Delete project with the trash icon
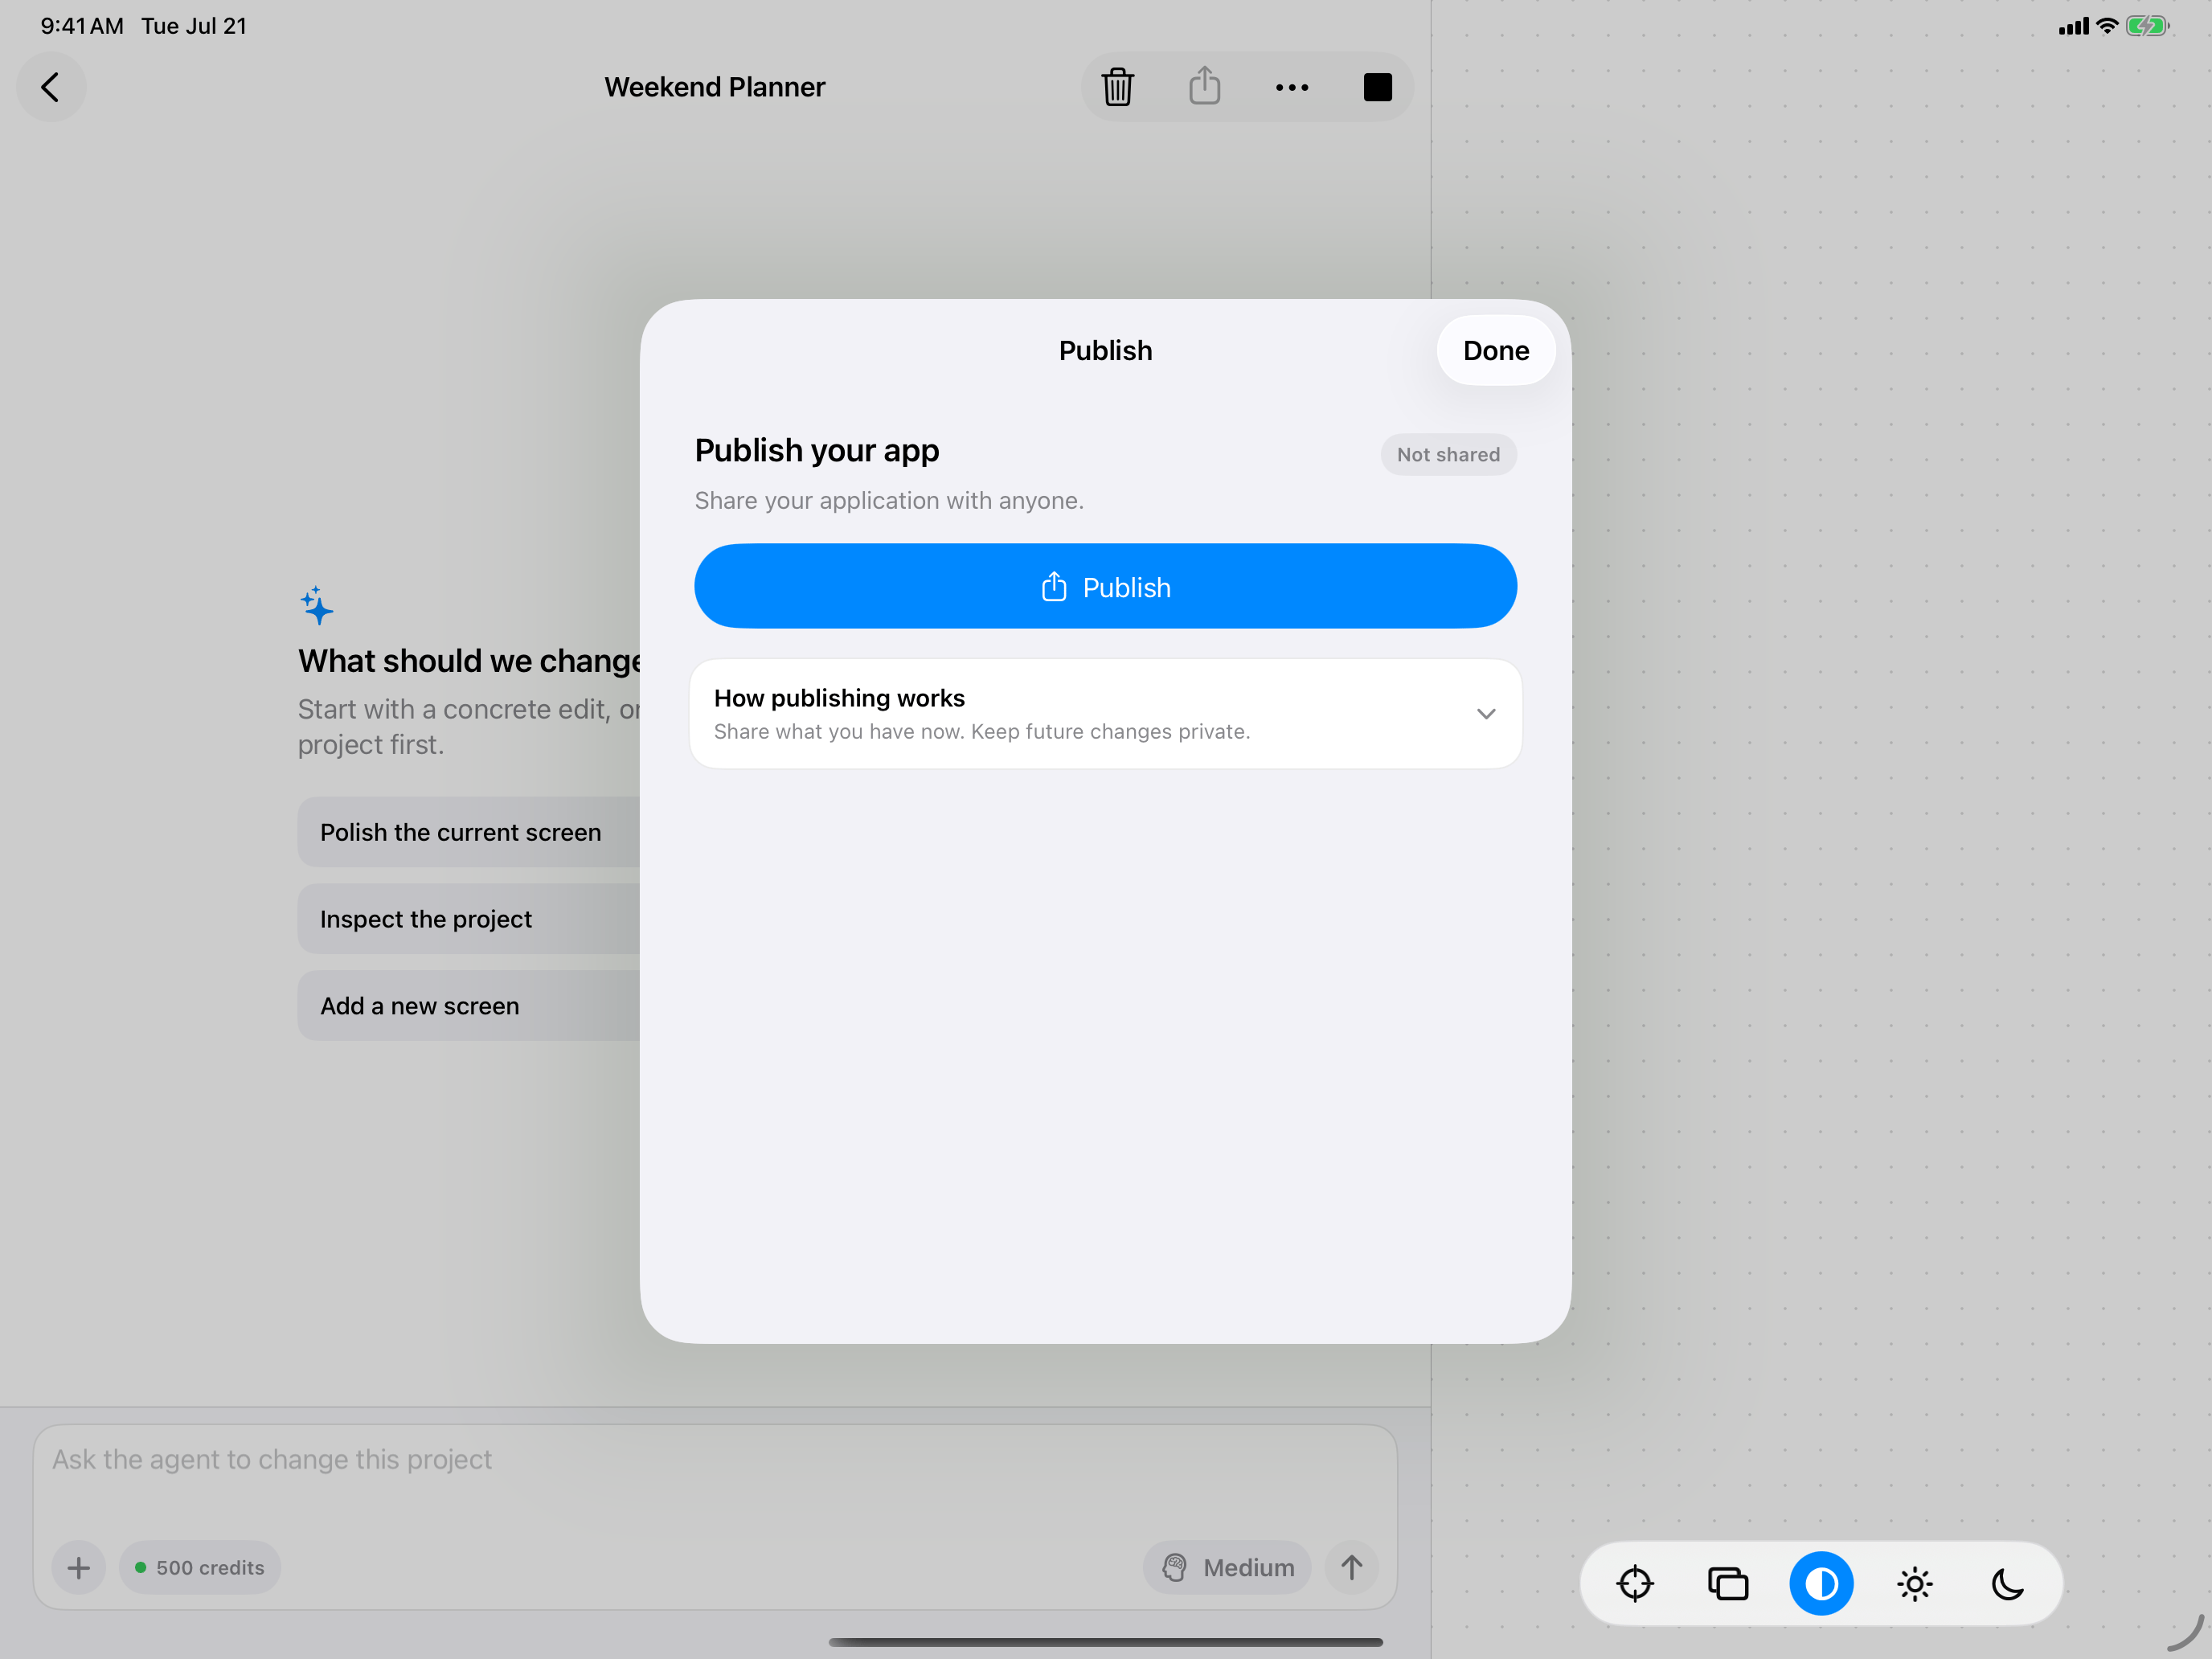Viewport: 2212px width, 1659px height. point(1118,87)
